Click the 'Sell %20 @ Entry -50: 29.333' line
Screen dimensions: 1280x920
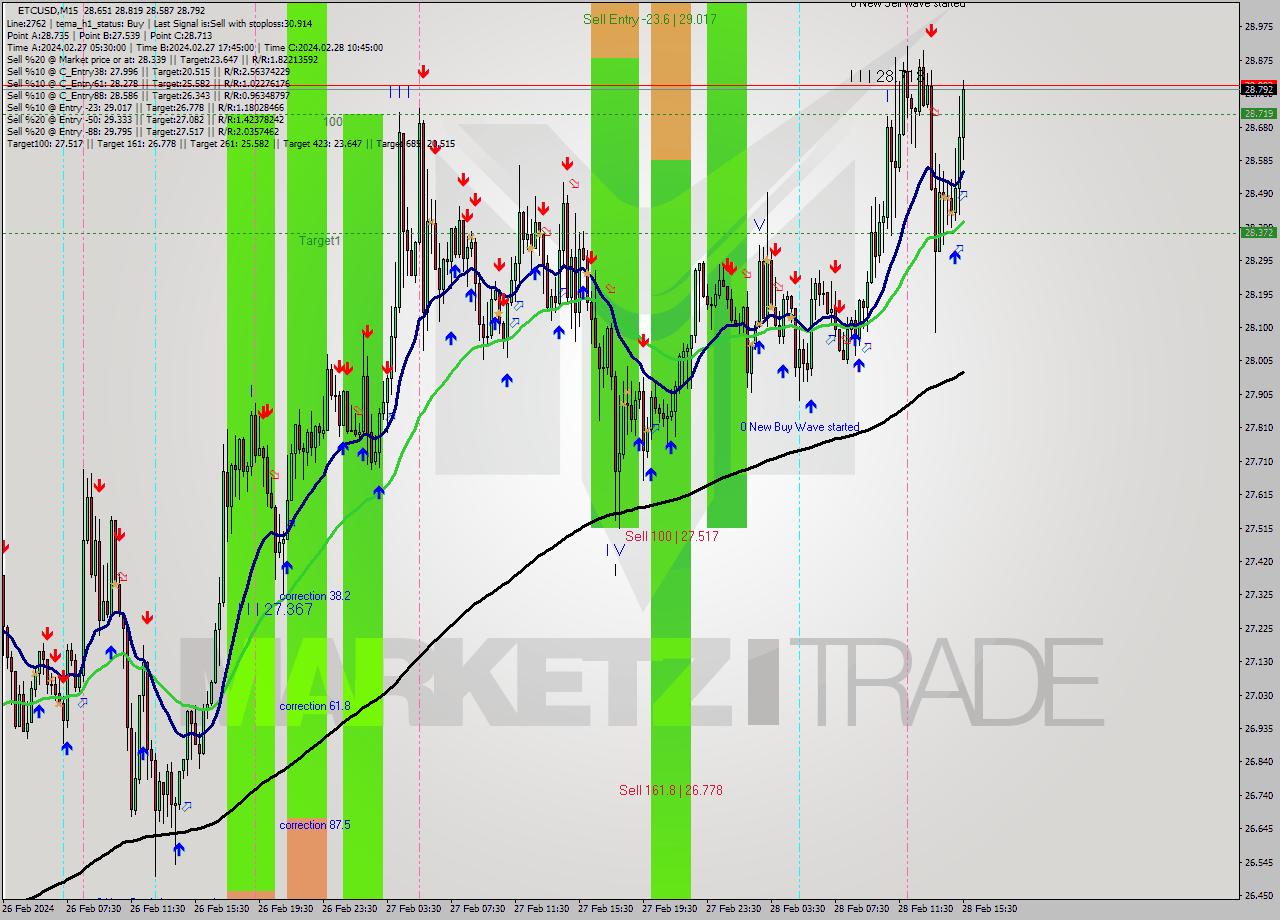pos(146,119)
